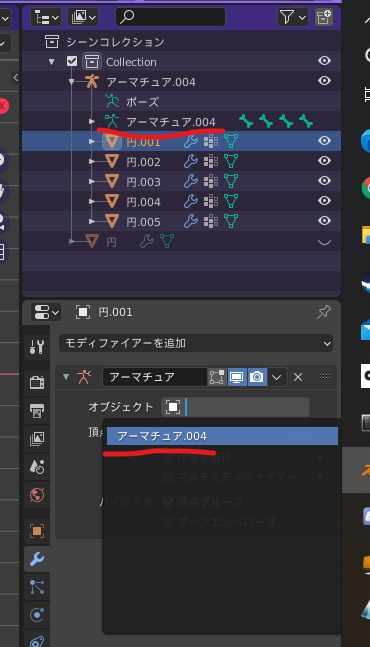The image size is (370, 647).
Task: Open the World properties tab
Action: 37,495
